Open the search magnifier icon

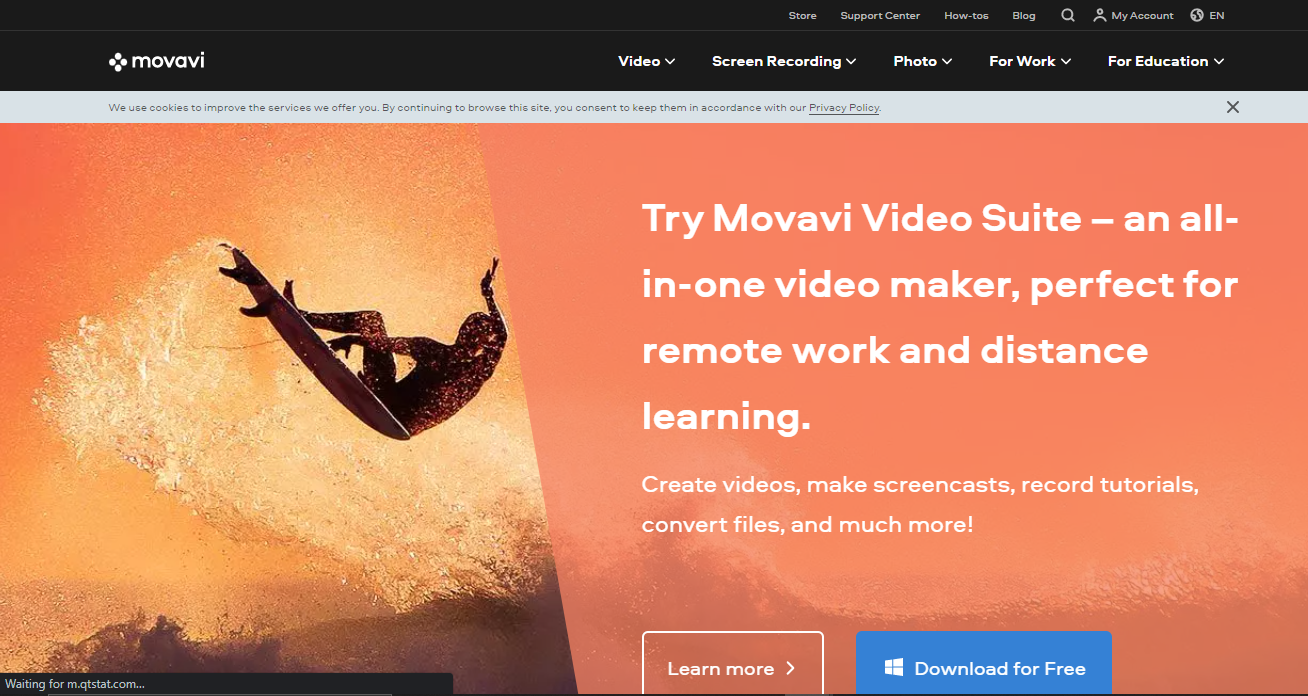(1068, 15)
